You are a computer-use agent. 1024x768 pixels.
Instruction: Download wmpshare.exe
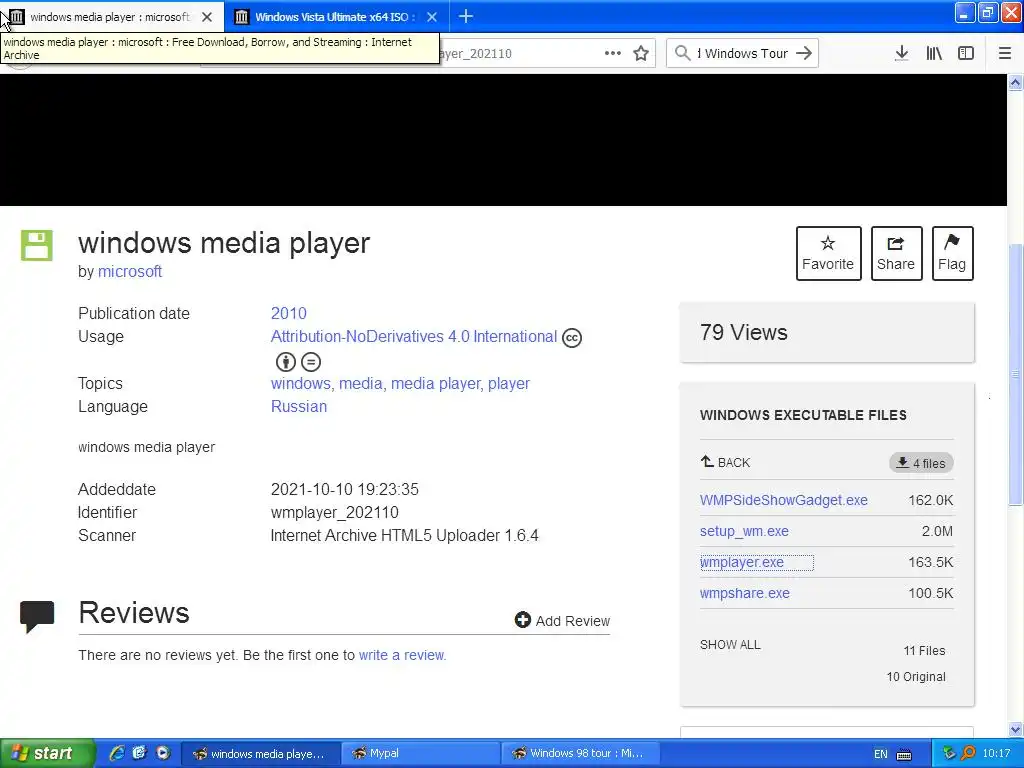(x=744, y=594)
